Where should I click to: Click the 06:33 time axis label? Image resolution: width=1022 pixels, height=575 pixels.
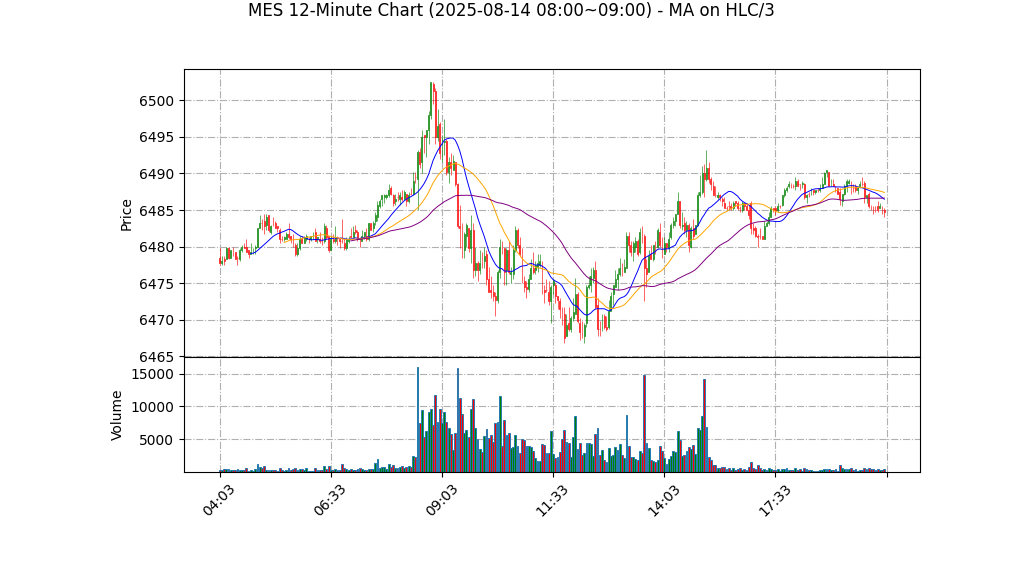tap(329, 501)
